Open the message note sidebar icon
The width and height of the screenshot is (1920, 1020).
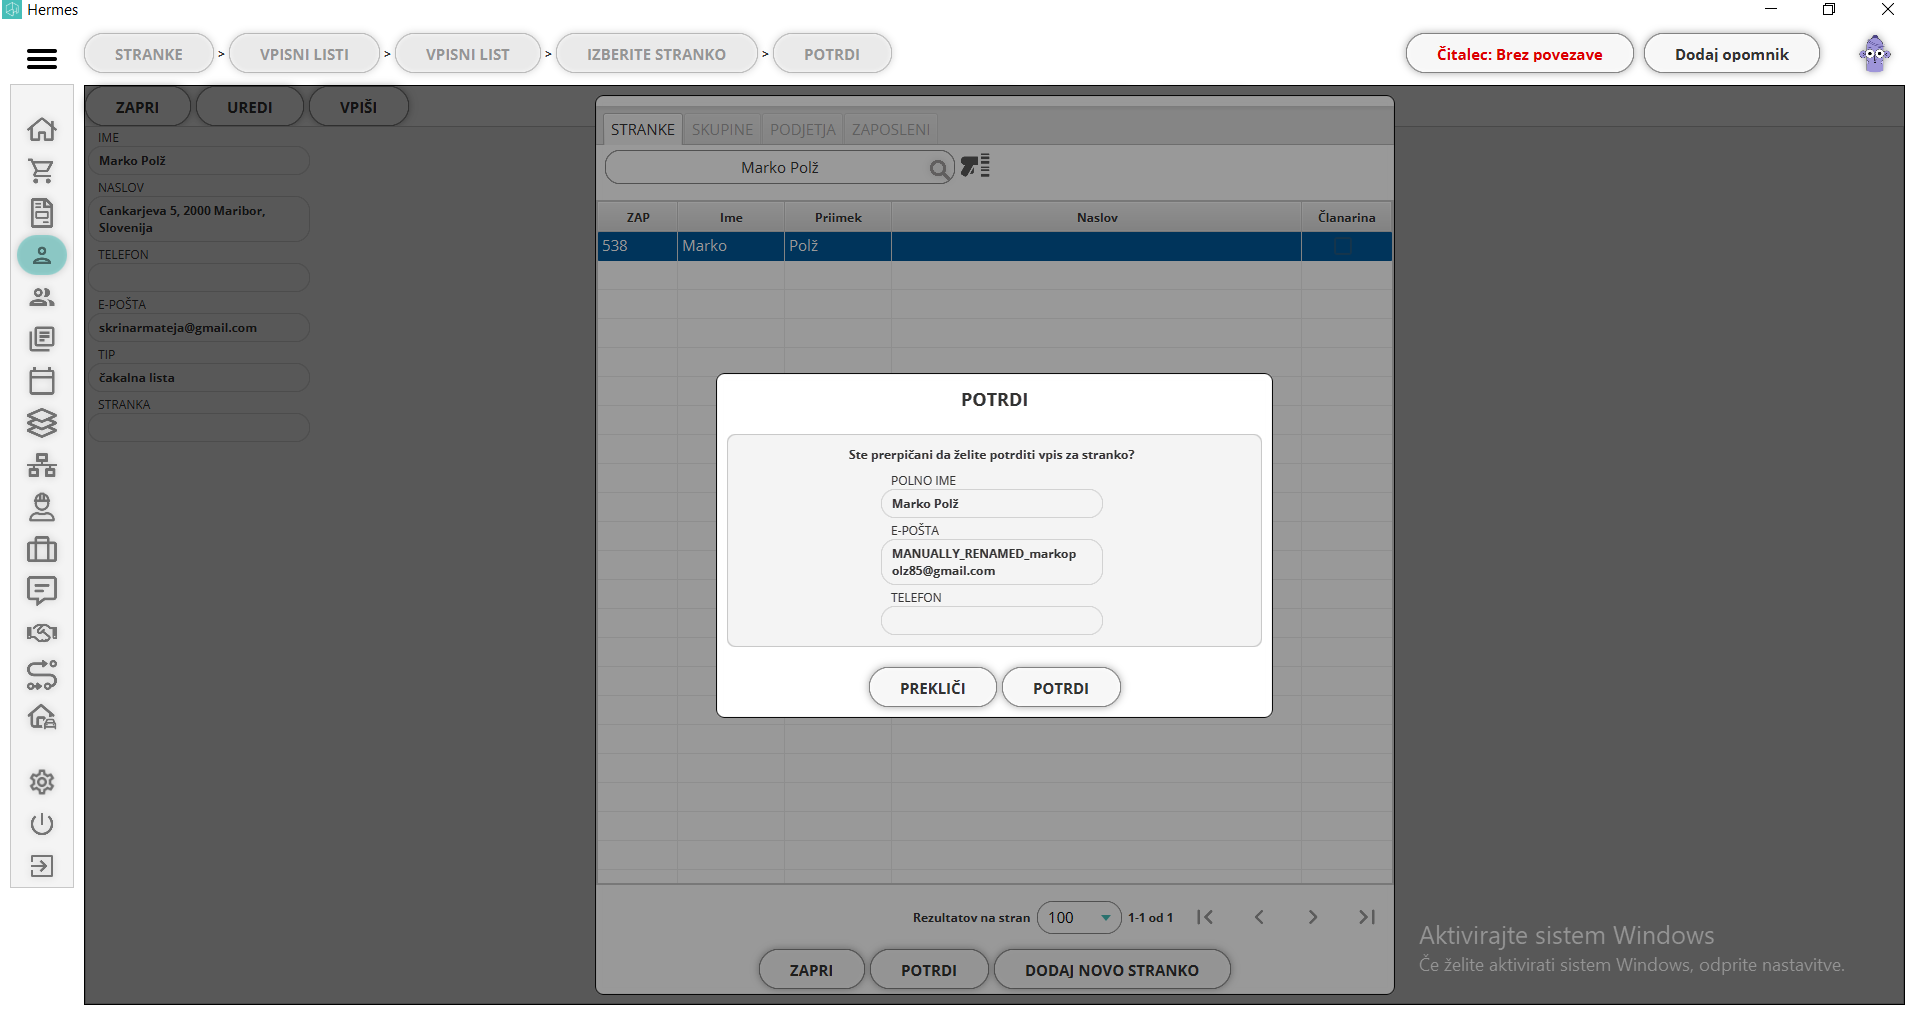42,591
